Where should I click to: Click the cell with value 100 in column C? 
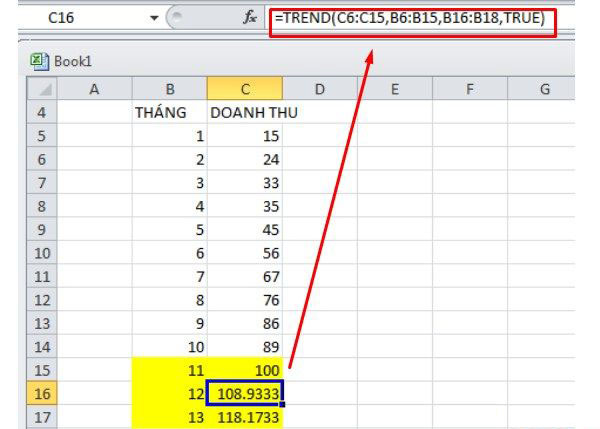(x=244, y=368)
